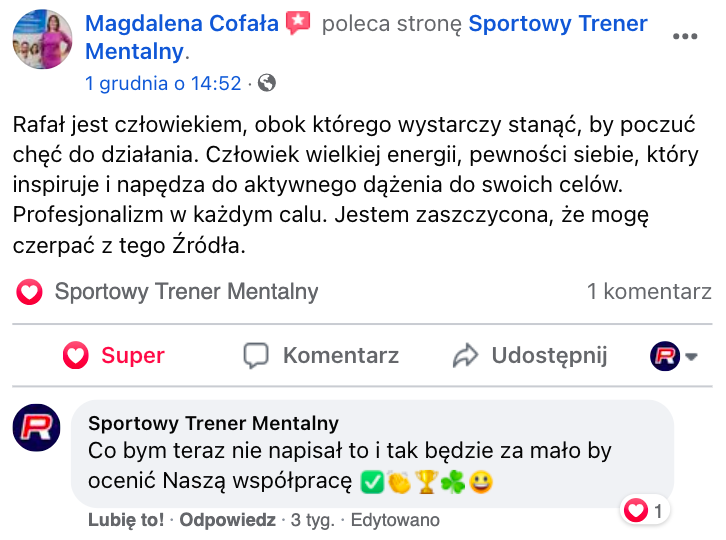Image resolution: width=726 pixels, height=540 pixels.
Task: Open the three-dot post options menu
Action: coord(685,36)
